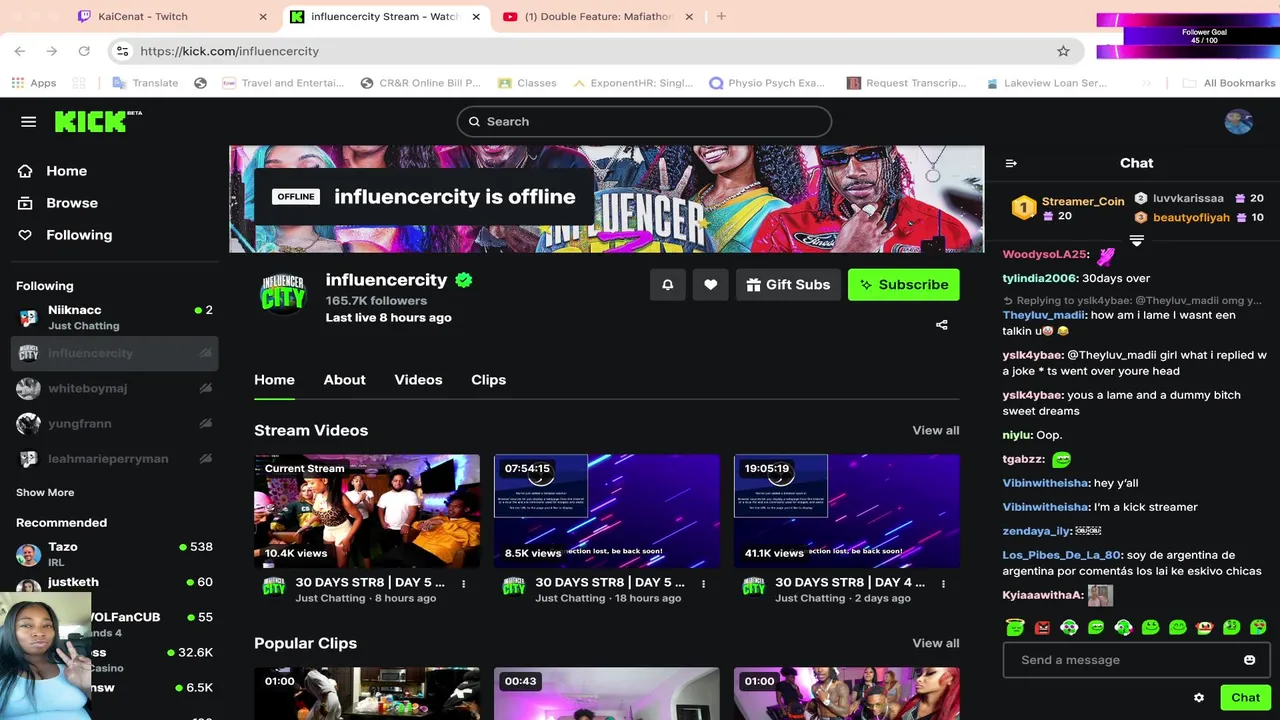Image resolution: width=1280 pixels, height=720 pixels.
Task: Open recommended channel justketh
Action: pos(114,586)
